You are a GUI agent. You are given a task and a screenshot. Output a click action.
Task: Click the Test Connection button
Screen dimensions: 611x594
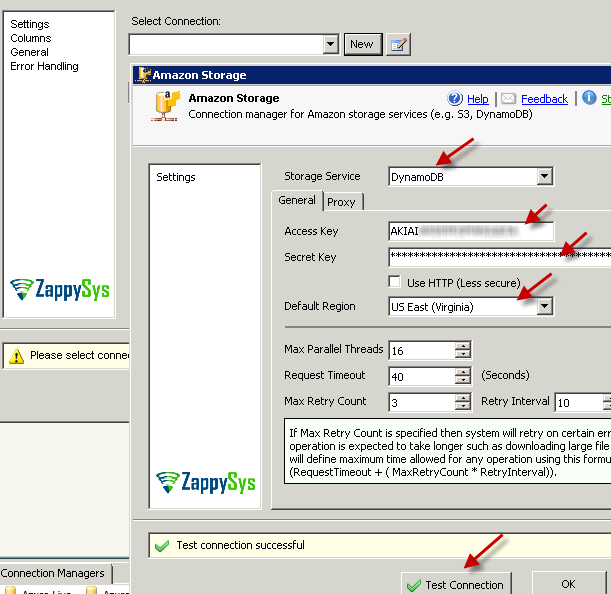click(456, 584)
